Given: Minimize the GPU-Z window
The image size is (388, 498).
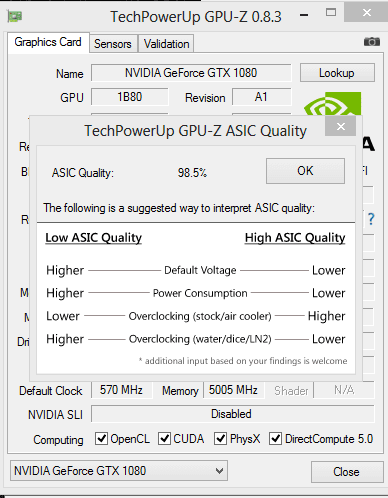Looking at the screenshot, I should point(304,15).
